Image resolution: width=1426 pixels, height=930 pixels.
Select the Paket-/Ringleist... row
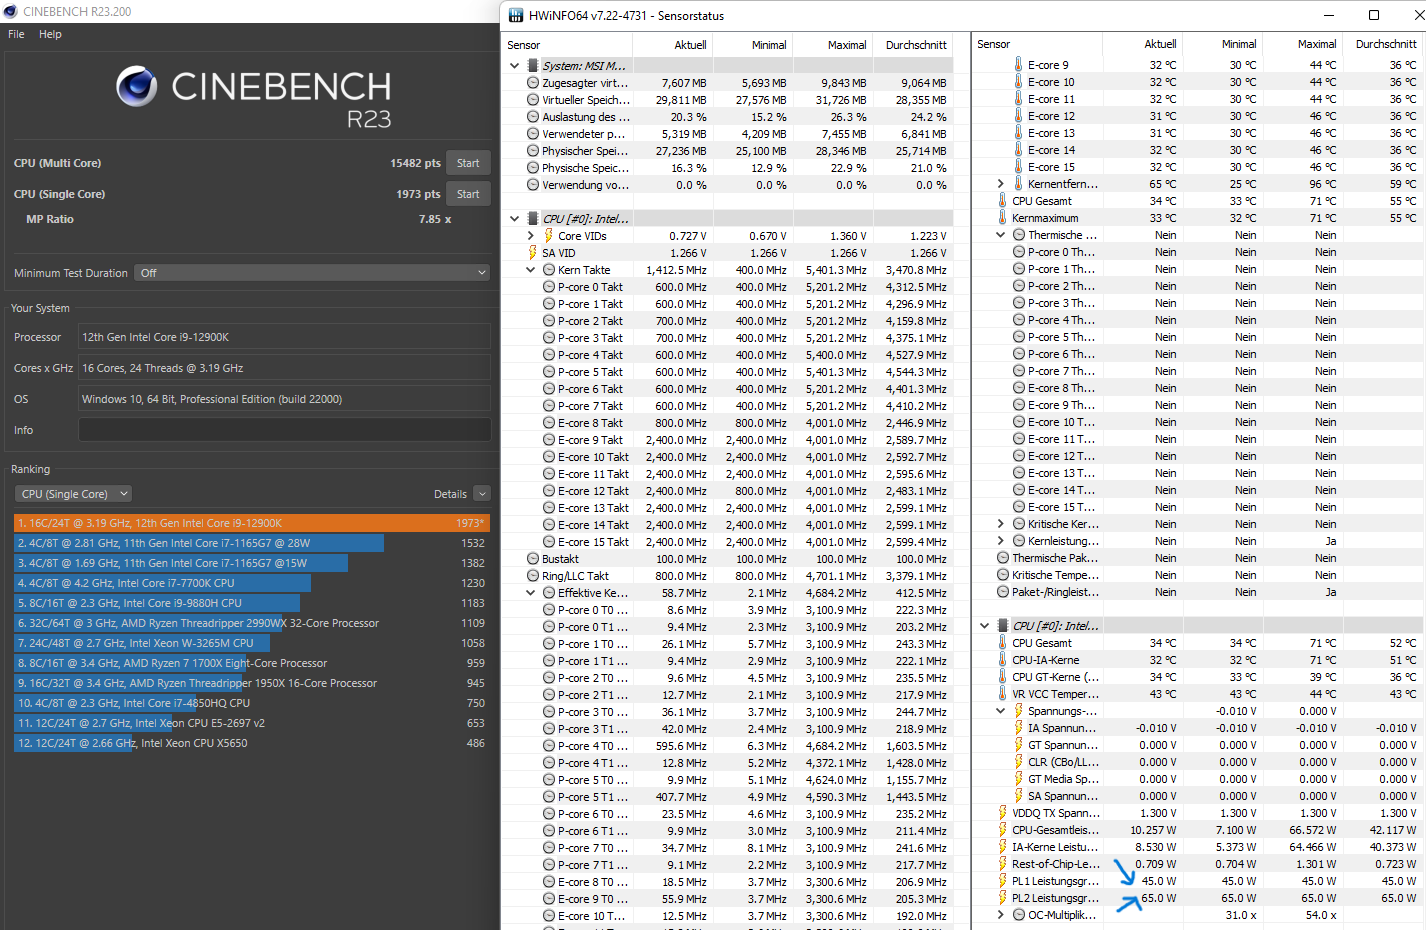(1197, 592)
